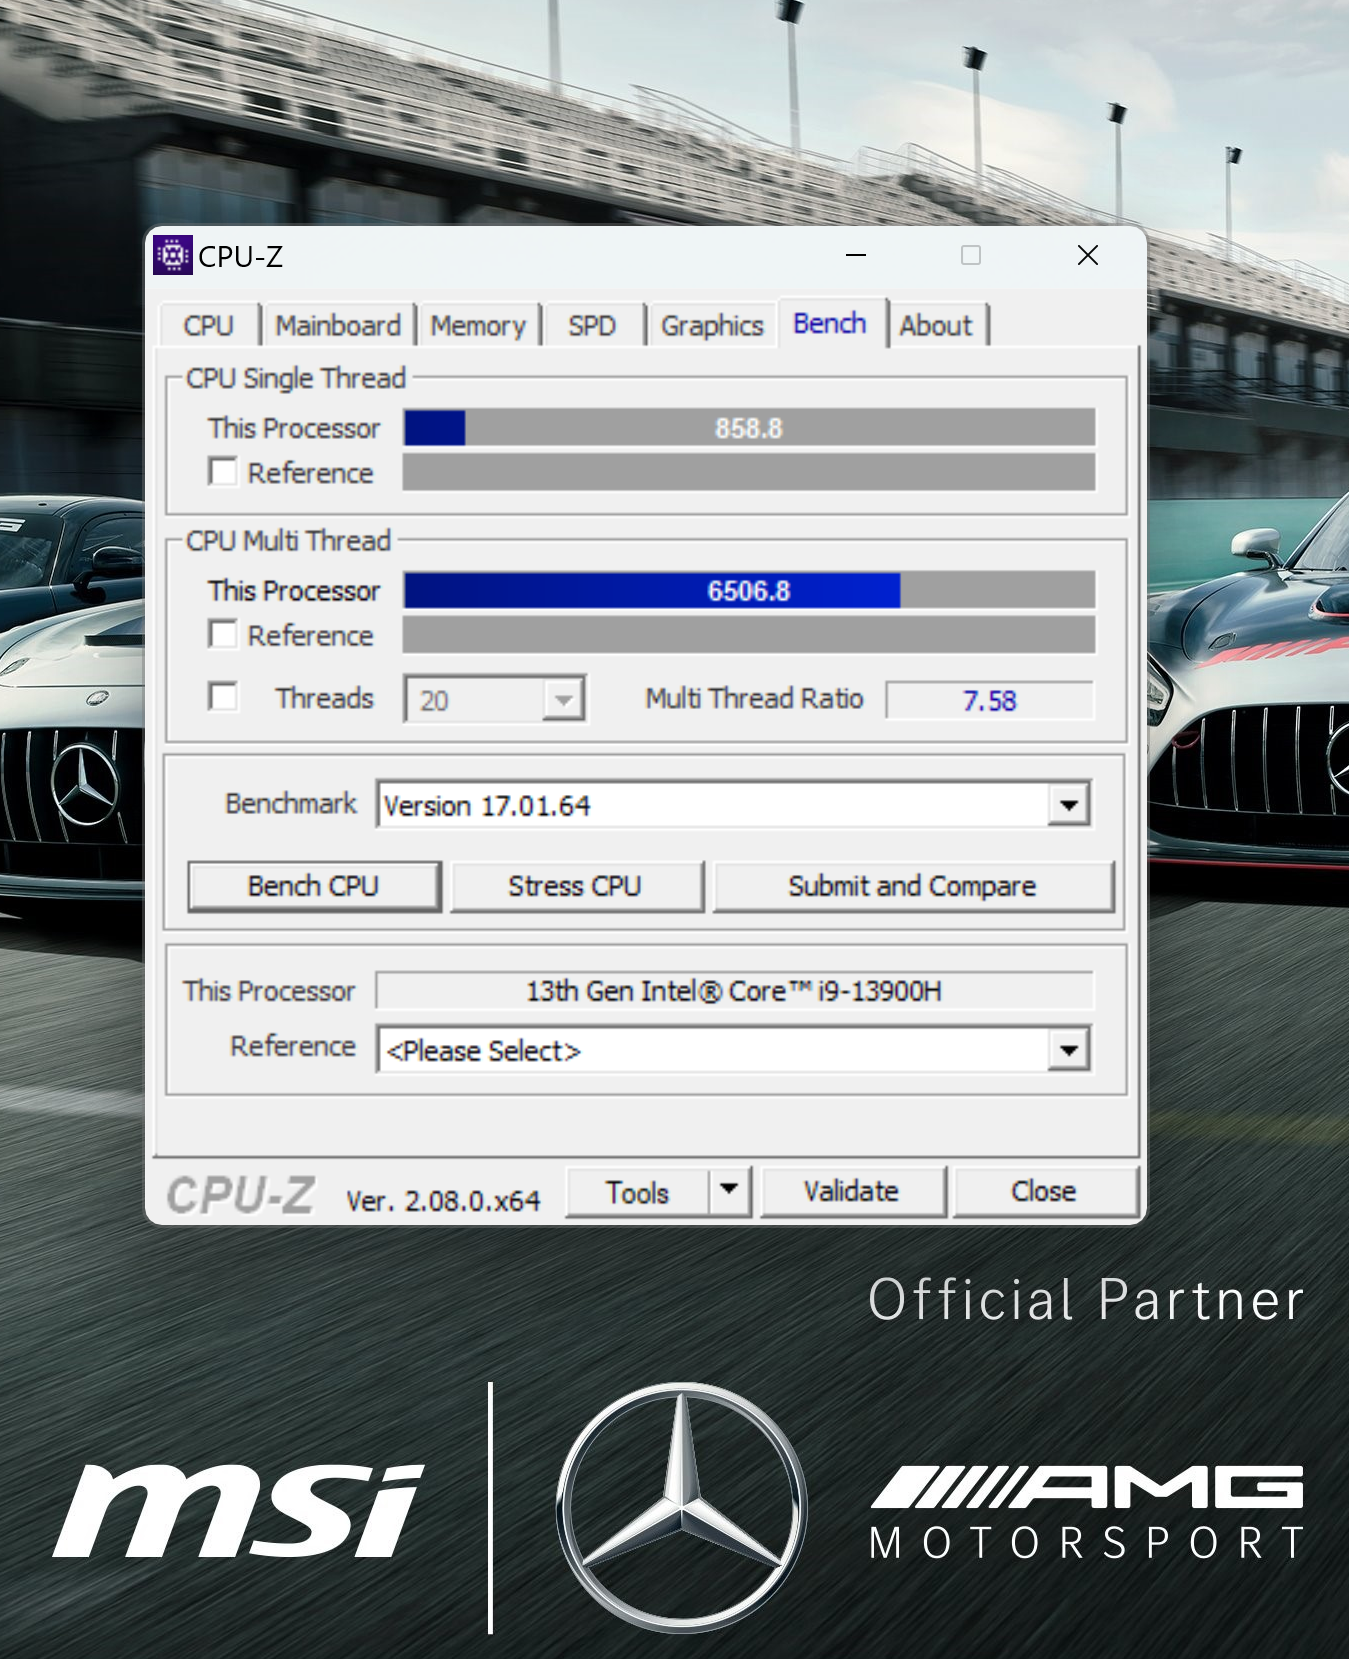Click the multi thread score bar 6506.8
Viewport: 1349px width, 1659px height.
click(749, 590)
